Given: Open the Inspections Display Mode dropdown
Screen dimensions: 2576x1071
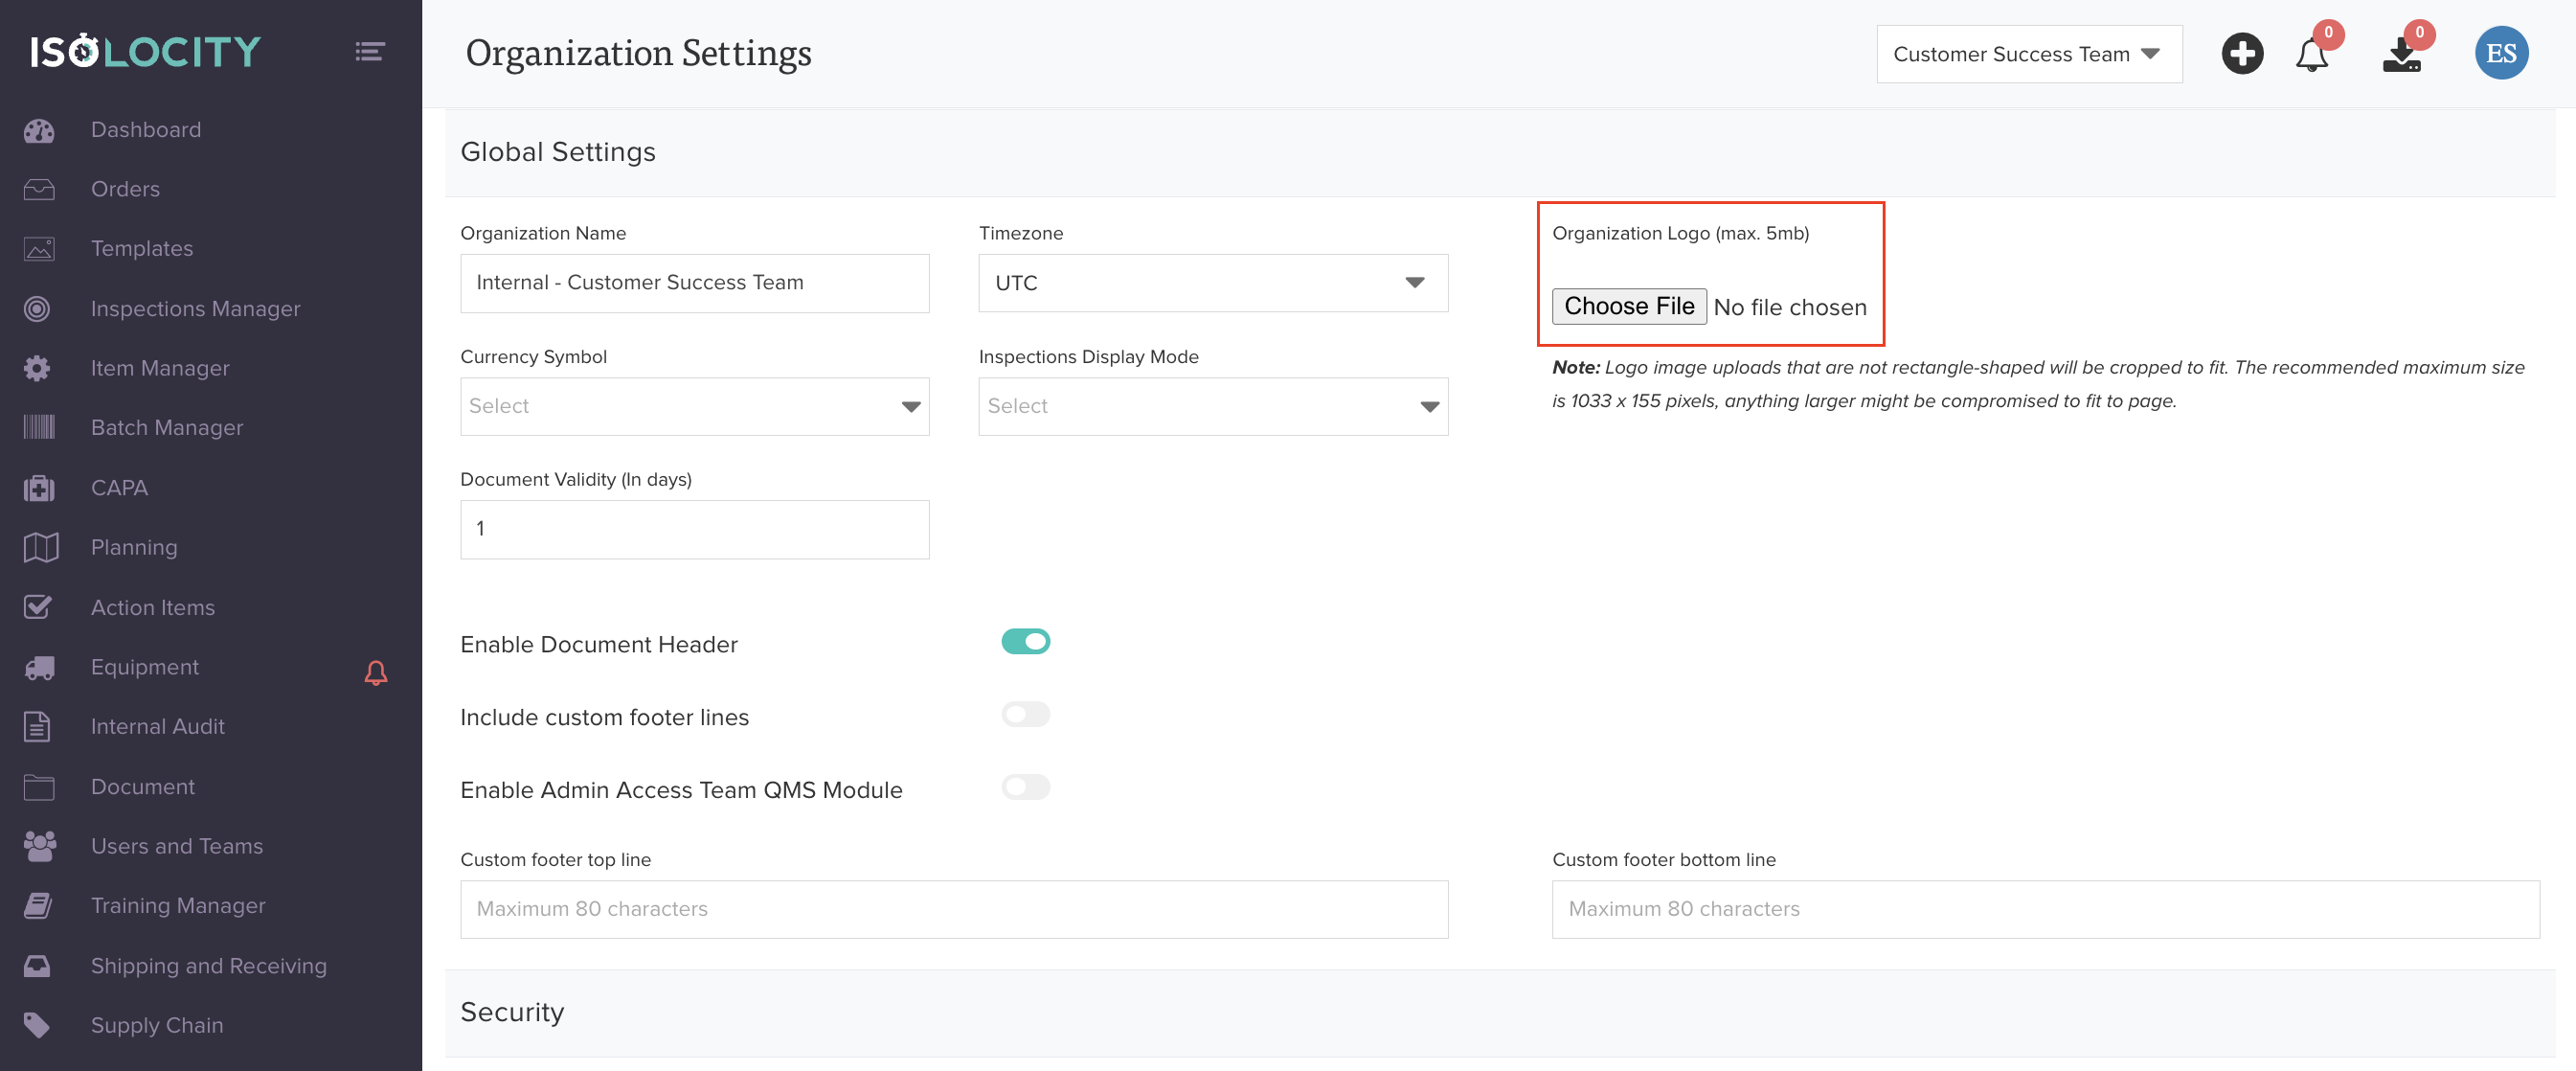Looking at the screenshot, I should pos(1212,406).
